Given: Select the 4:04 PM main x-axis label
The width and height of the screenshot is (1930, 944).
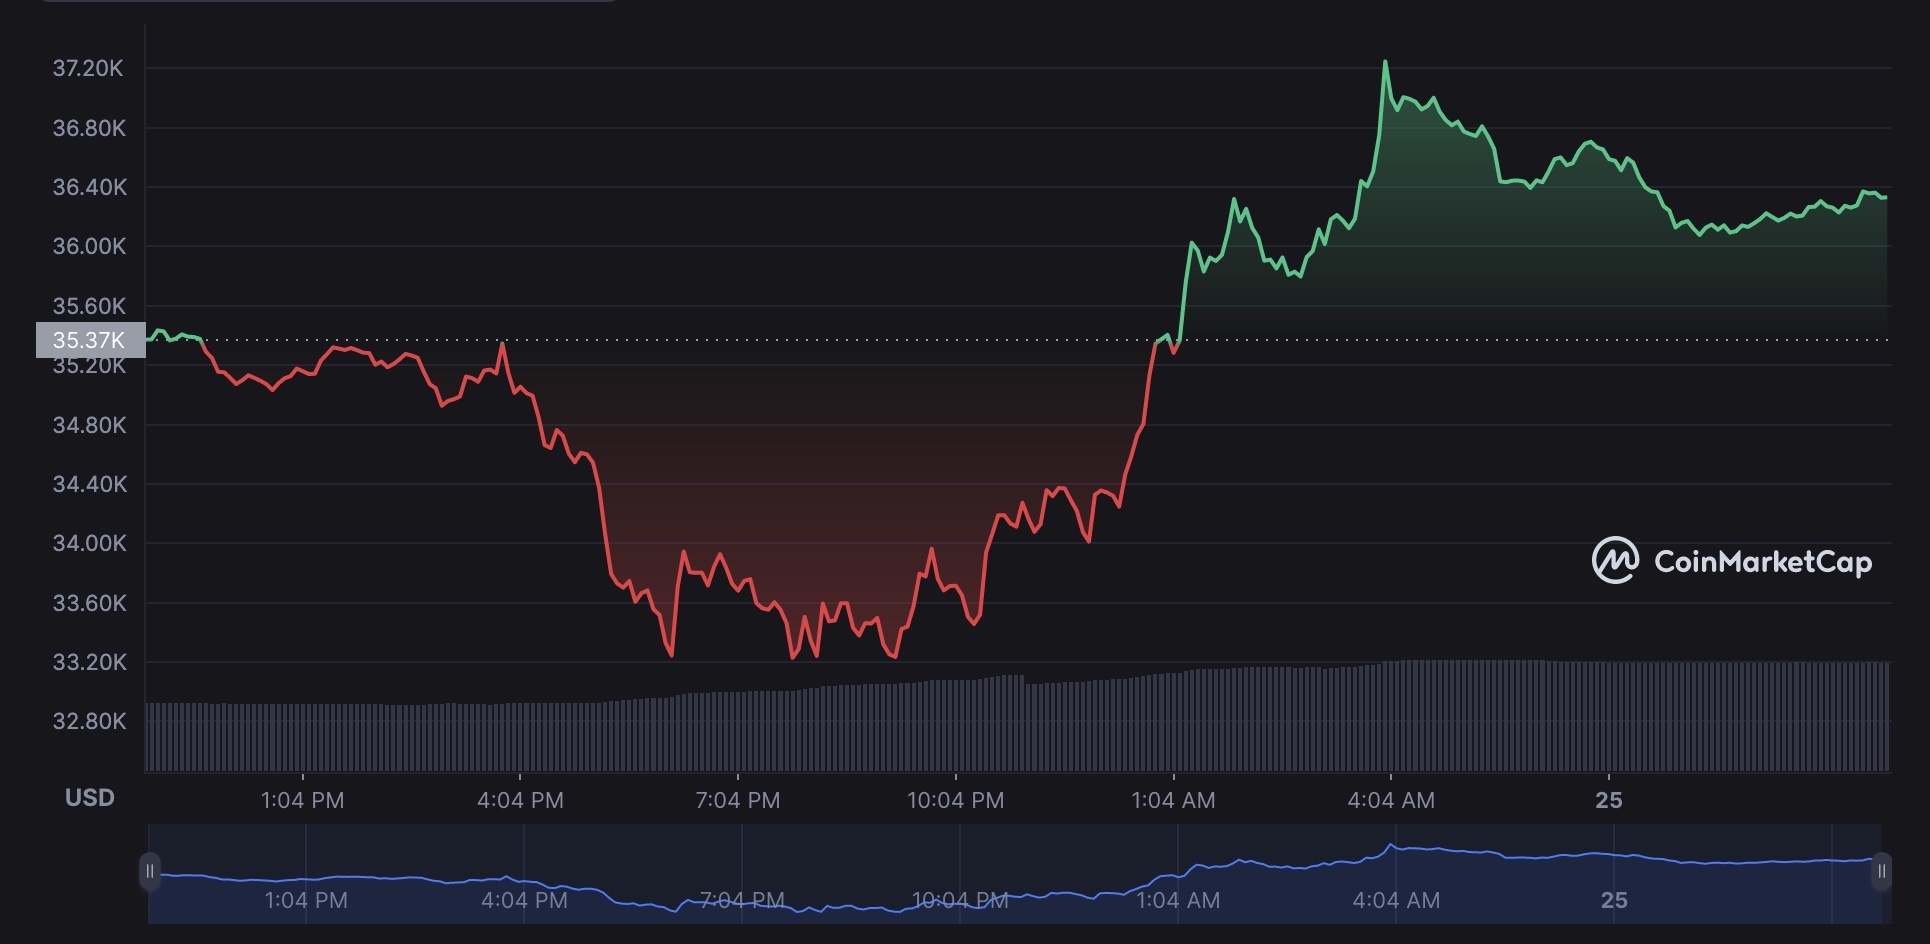Looking at the screenshot, I should 520,800.
